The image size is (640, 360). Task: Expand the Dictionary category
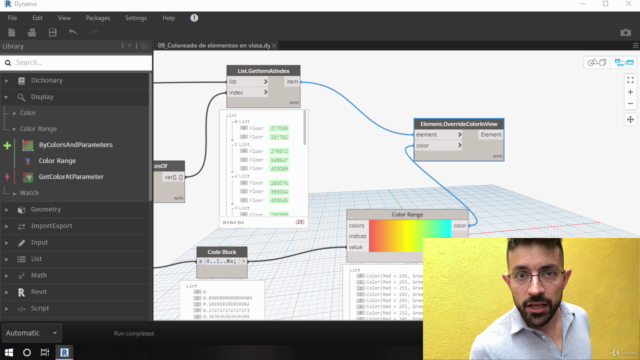[6, 81]
